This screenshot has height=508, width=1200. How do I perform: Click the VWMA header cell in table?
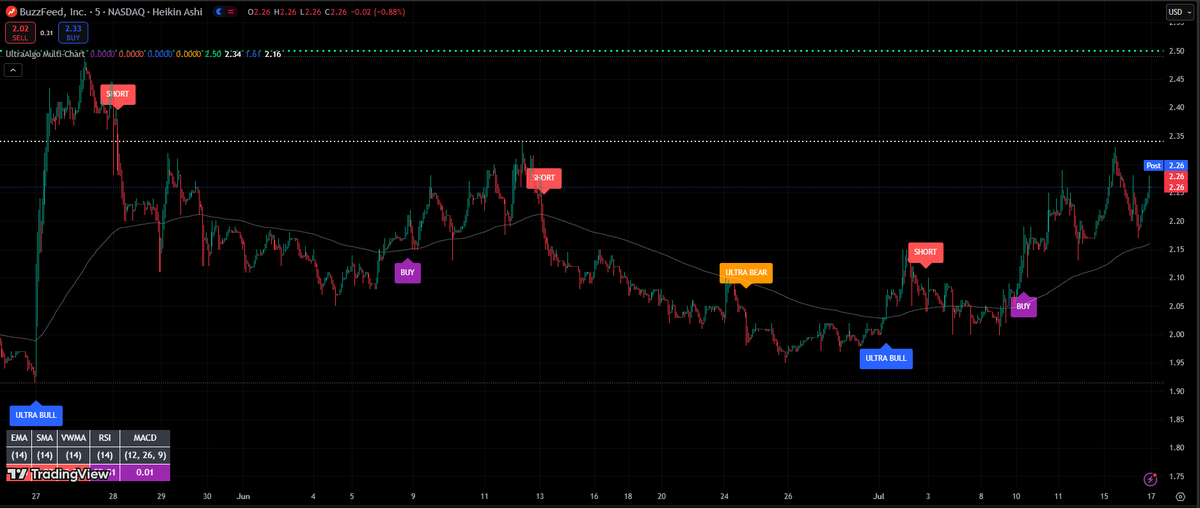[x=72, y=437]
